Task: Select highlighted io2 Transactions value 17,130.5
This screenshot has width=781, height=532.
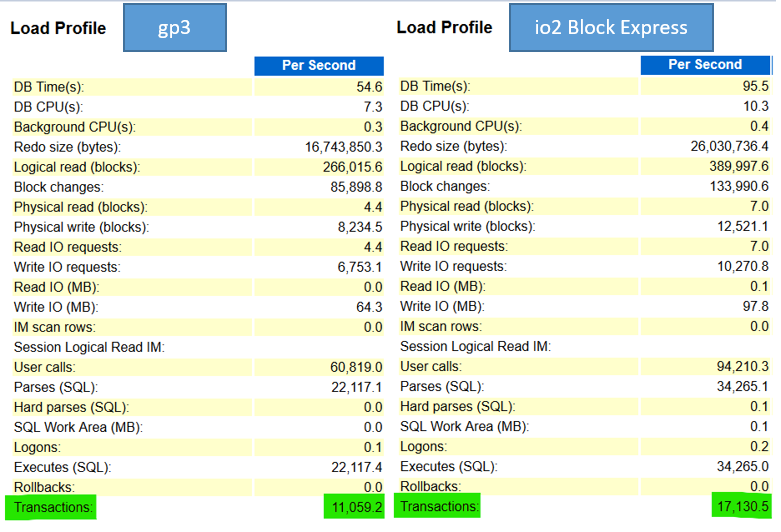Action: coord(743,506)
